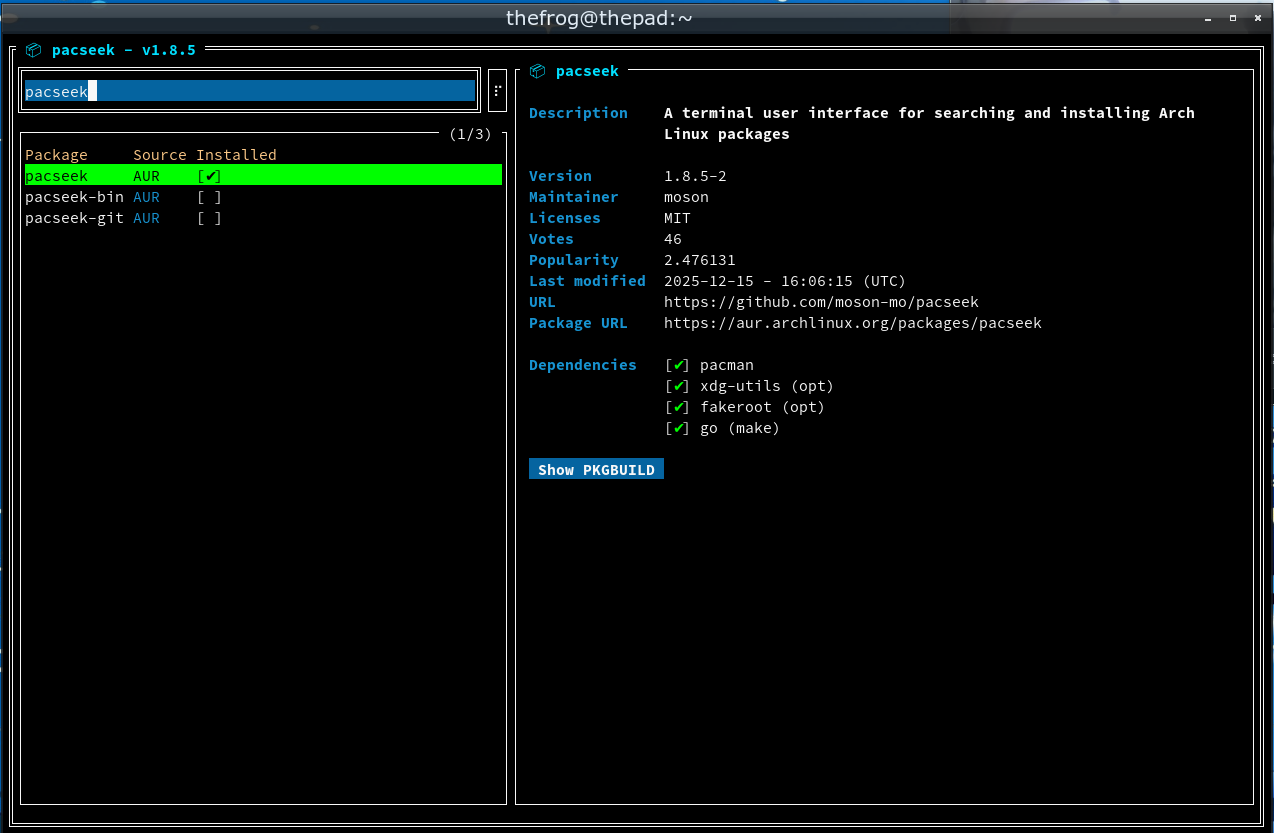Select pacseek-git in the package list
The image size is (1274, 833).
tap(74, 218)
